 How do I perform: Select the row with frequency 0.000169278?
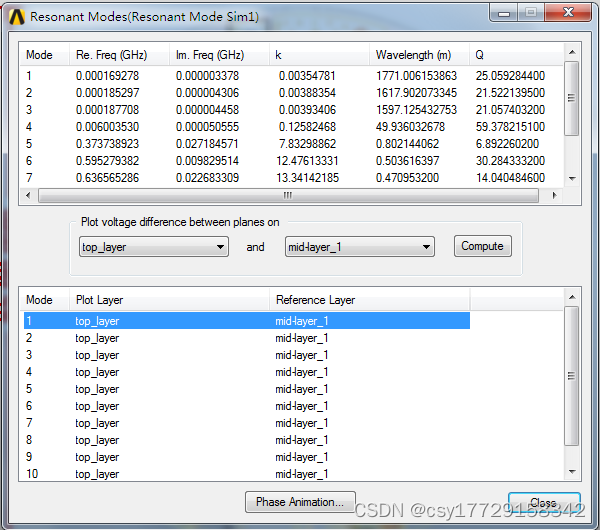point(291,76)
